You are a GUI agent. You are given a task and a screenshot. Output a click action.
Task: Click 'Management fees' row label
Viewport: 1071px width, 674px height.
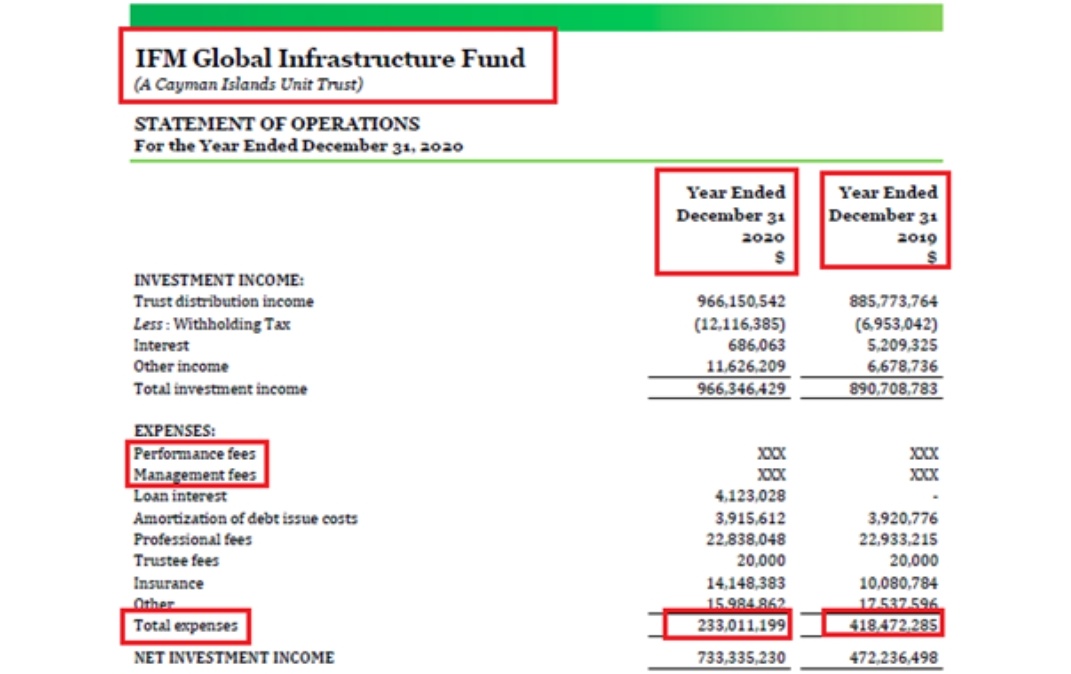(x=195, y=475)
